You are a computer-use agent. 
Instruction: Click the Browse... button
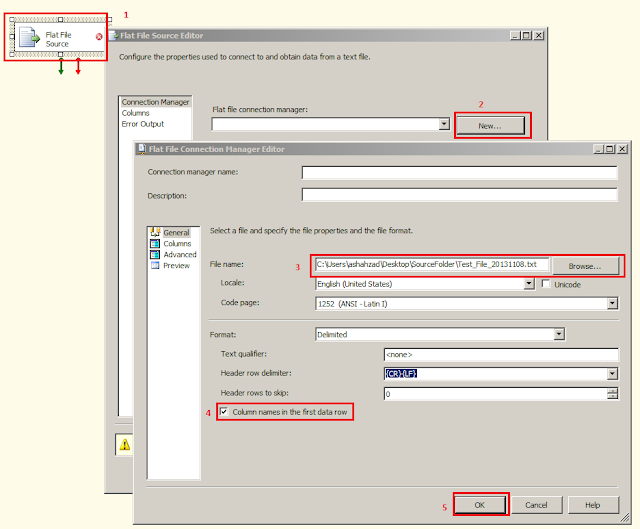(585, 266)
